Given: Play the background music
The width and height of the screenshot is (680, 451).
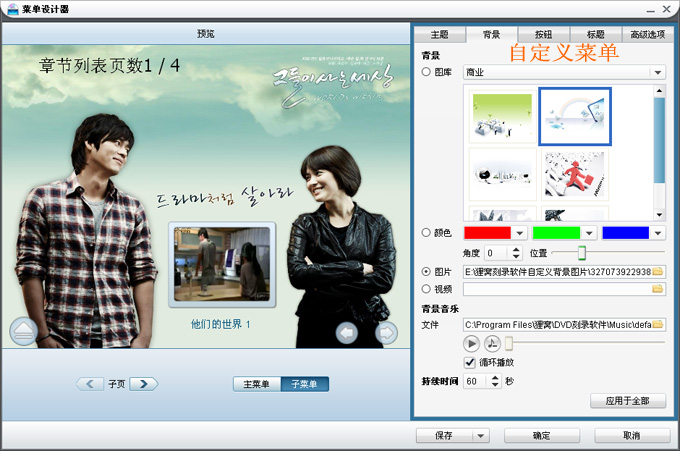Looking at the screenshot, I should click(471, 344).
